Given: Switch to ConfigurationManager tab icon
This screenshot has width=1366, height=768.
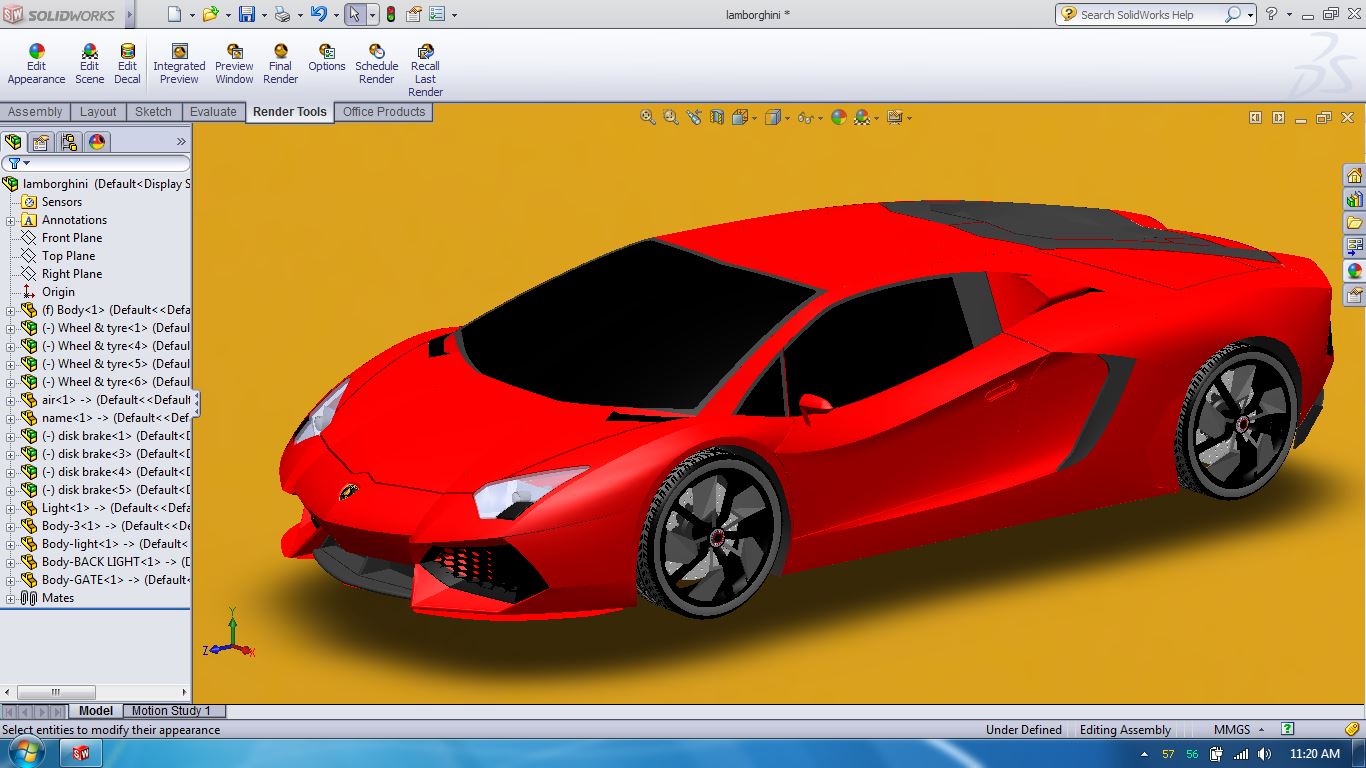Looking at the screenshot, I should pyautogui.click(x=68, y=142).
